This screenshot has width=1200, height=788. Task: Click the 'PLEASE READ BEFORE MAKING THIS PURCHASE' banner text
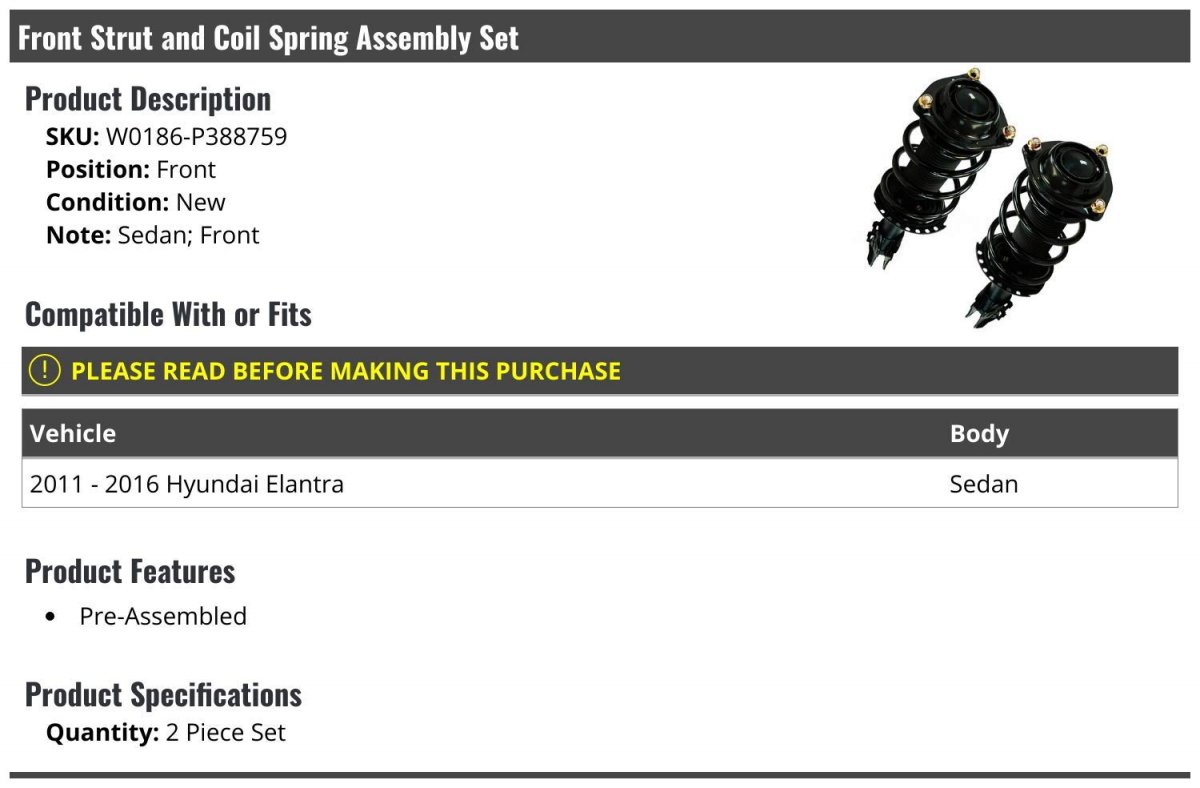346,371
